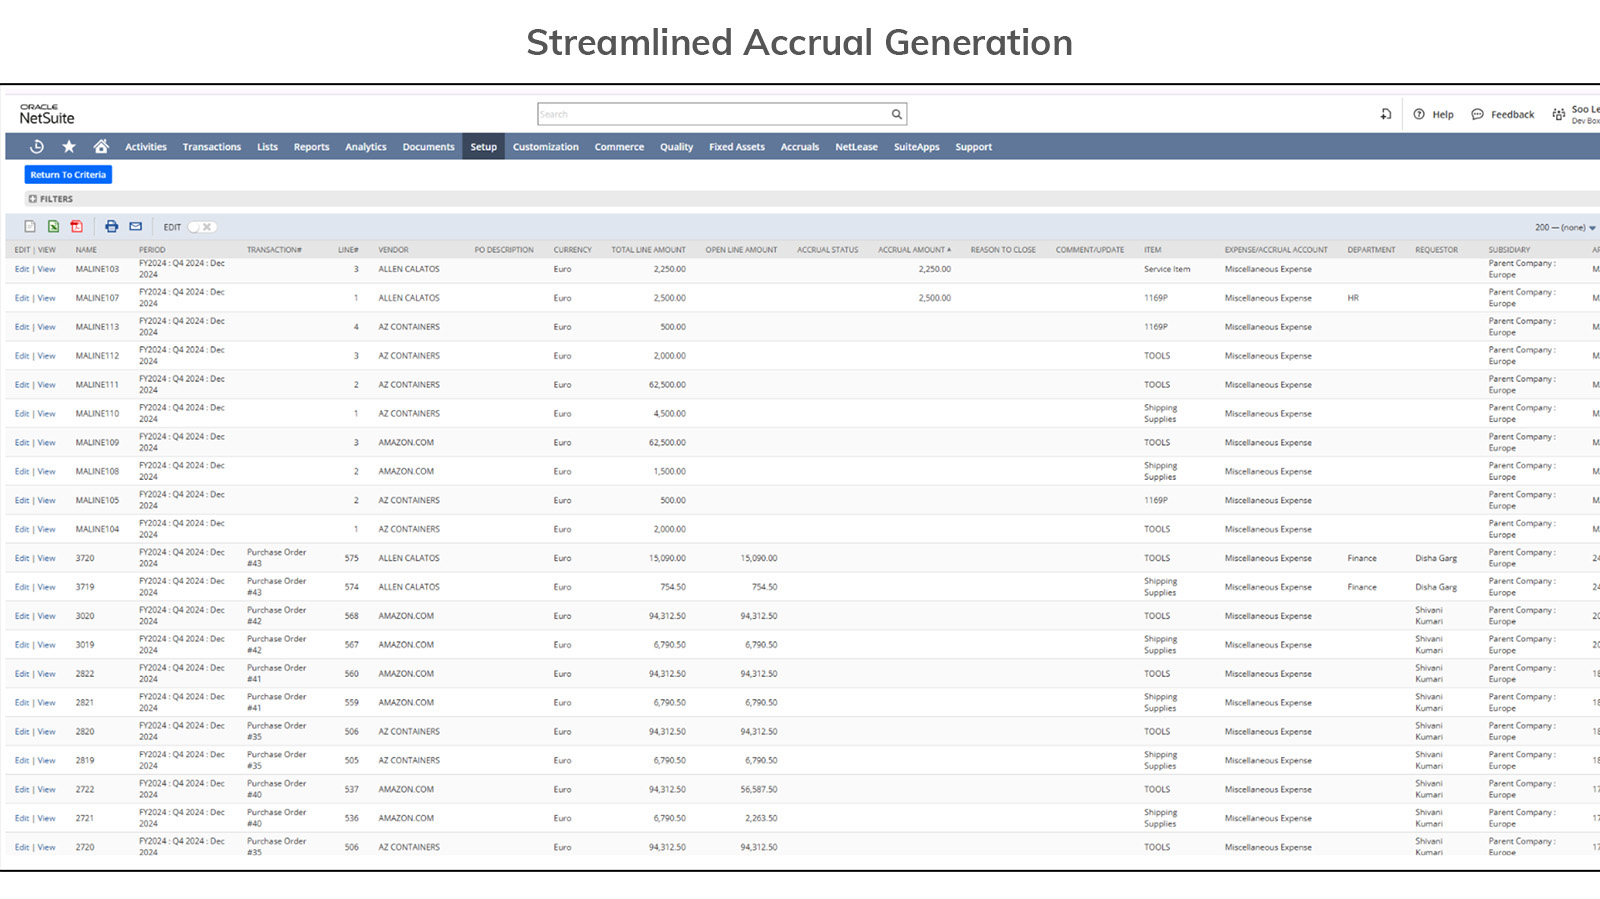1600x899 pixels.
Task: Open the Customization menu
Action: click(x=546, y=147)
